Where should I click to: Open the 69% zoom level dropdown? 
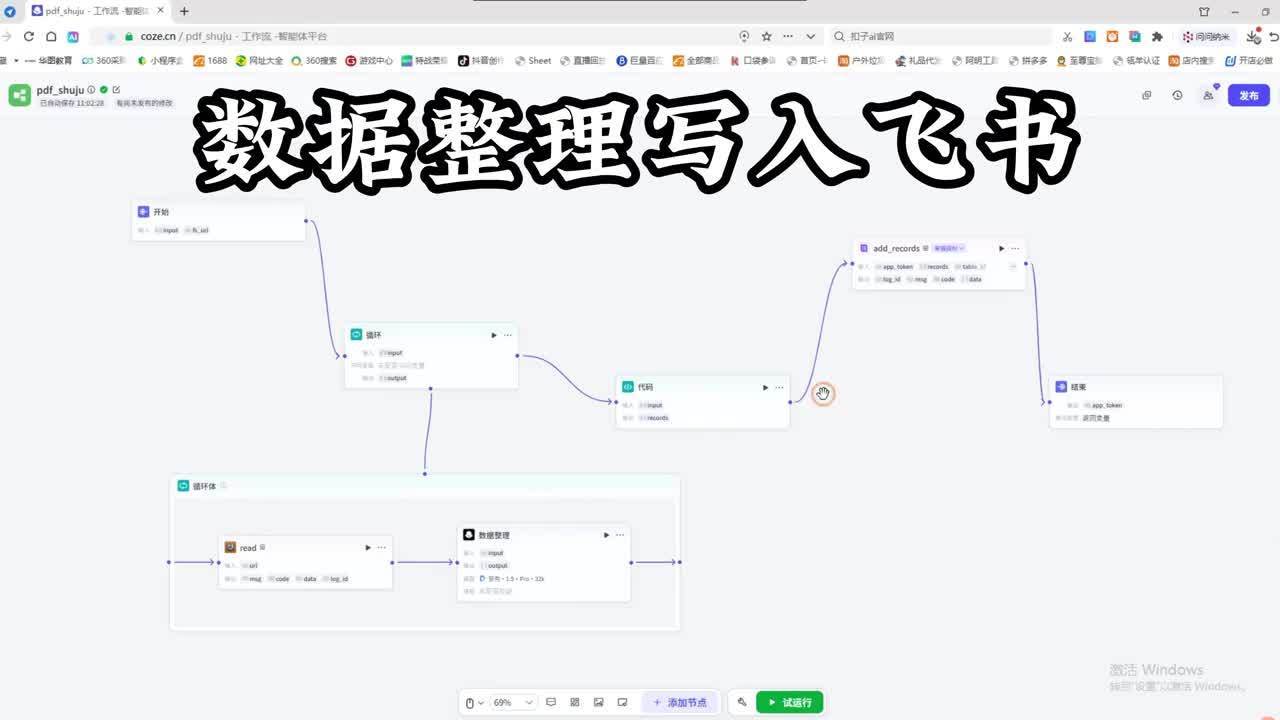click(x=512, y=702)
